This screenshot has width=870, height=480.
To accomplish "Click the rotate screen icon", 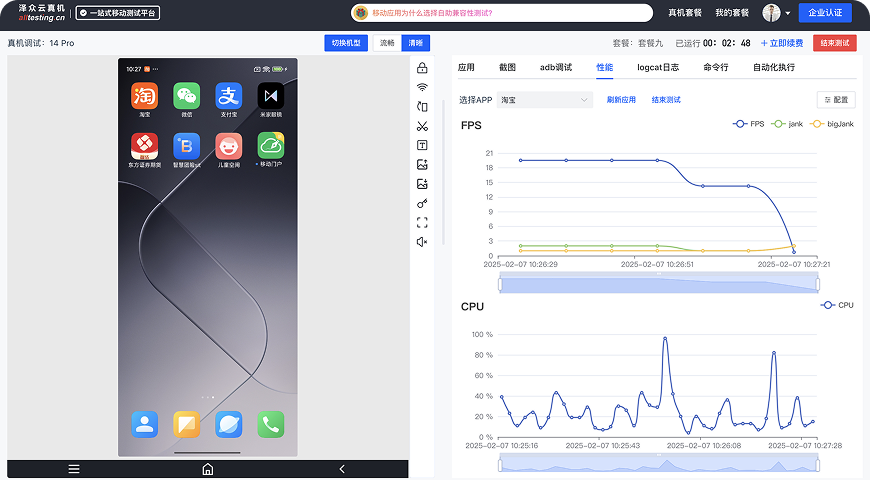I will coord(422,107).
